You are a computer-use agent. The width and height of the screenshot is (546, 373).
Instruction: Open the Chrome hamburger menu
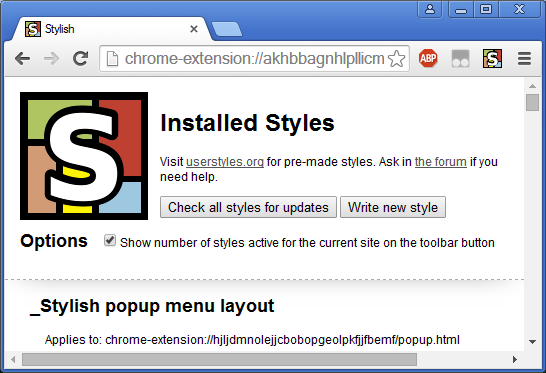pyautogui.click(x=524, y=59)
